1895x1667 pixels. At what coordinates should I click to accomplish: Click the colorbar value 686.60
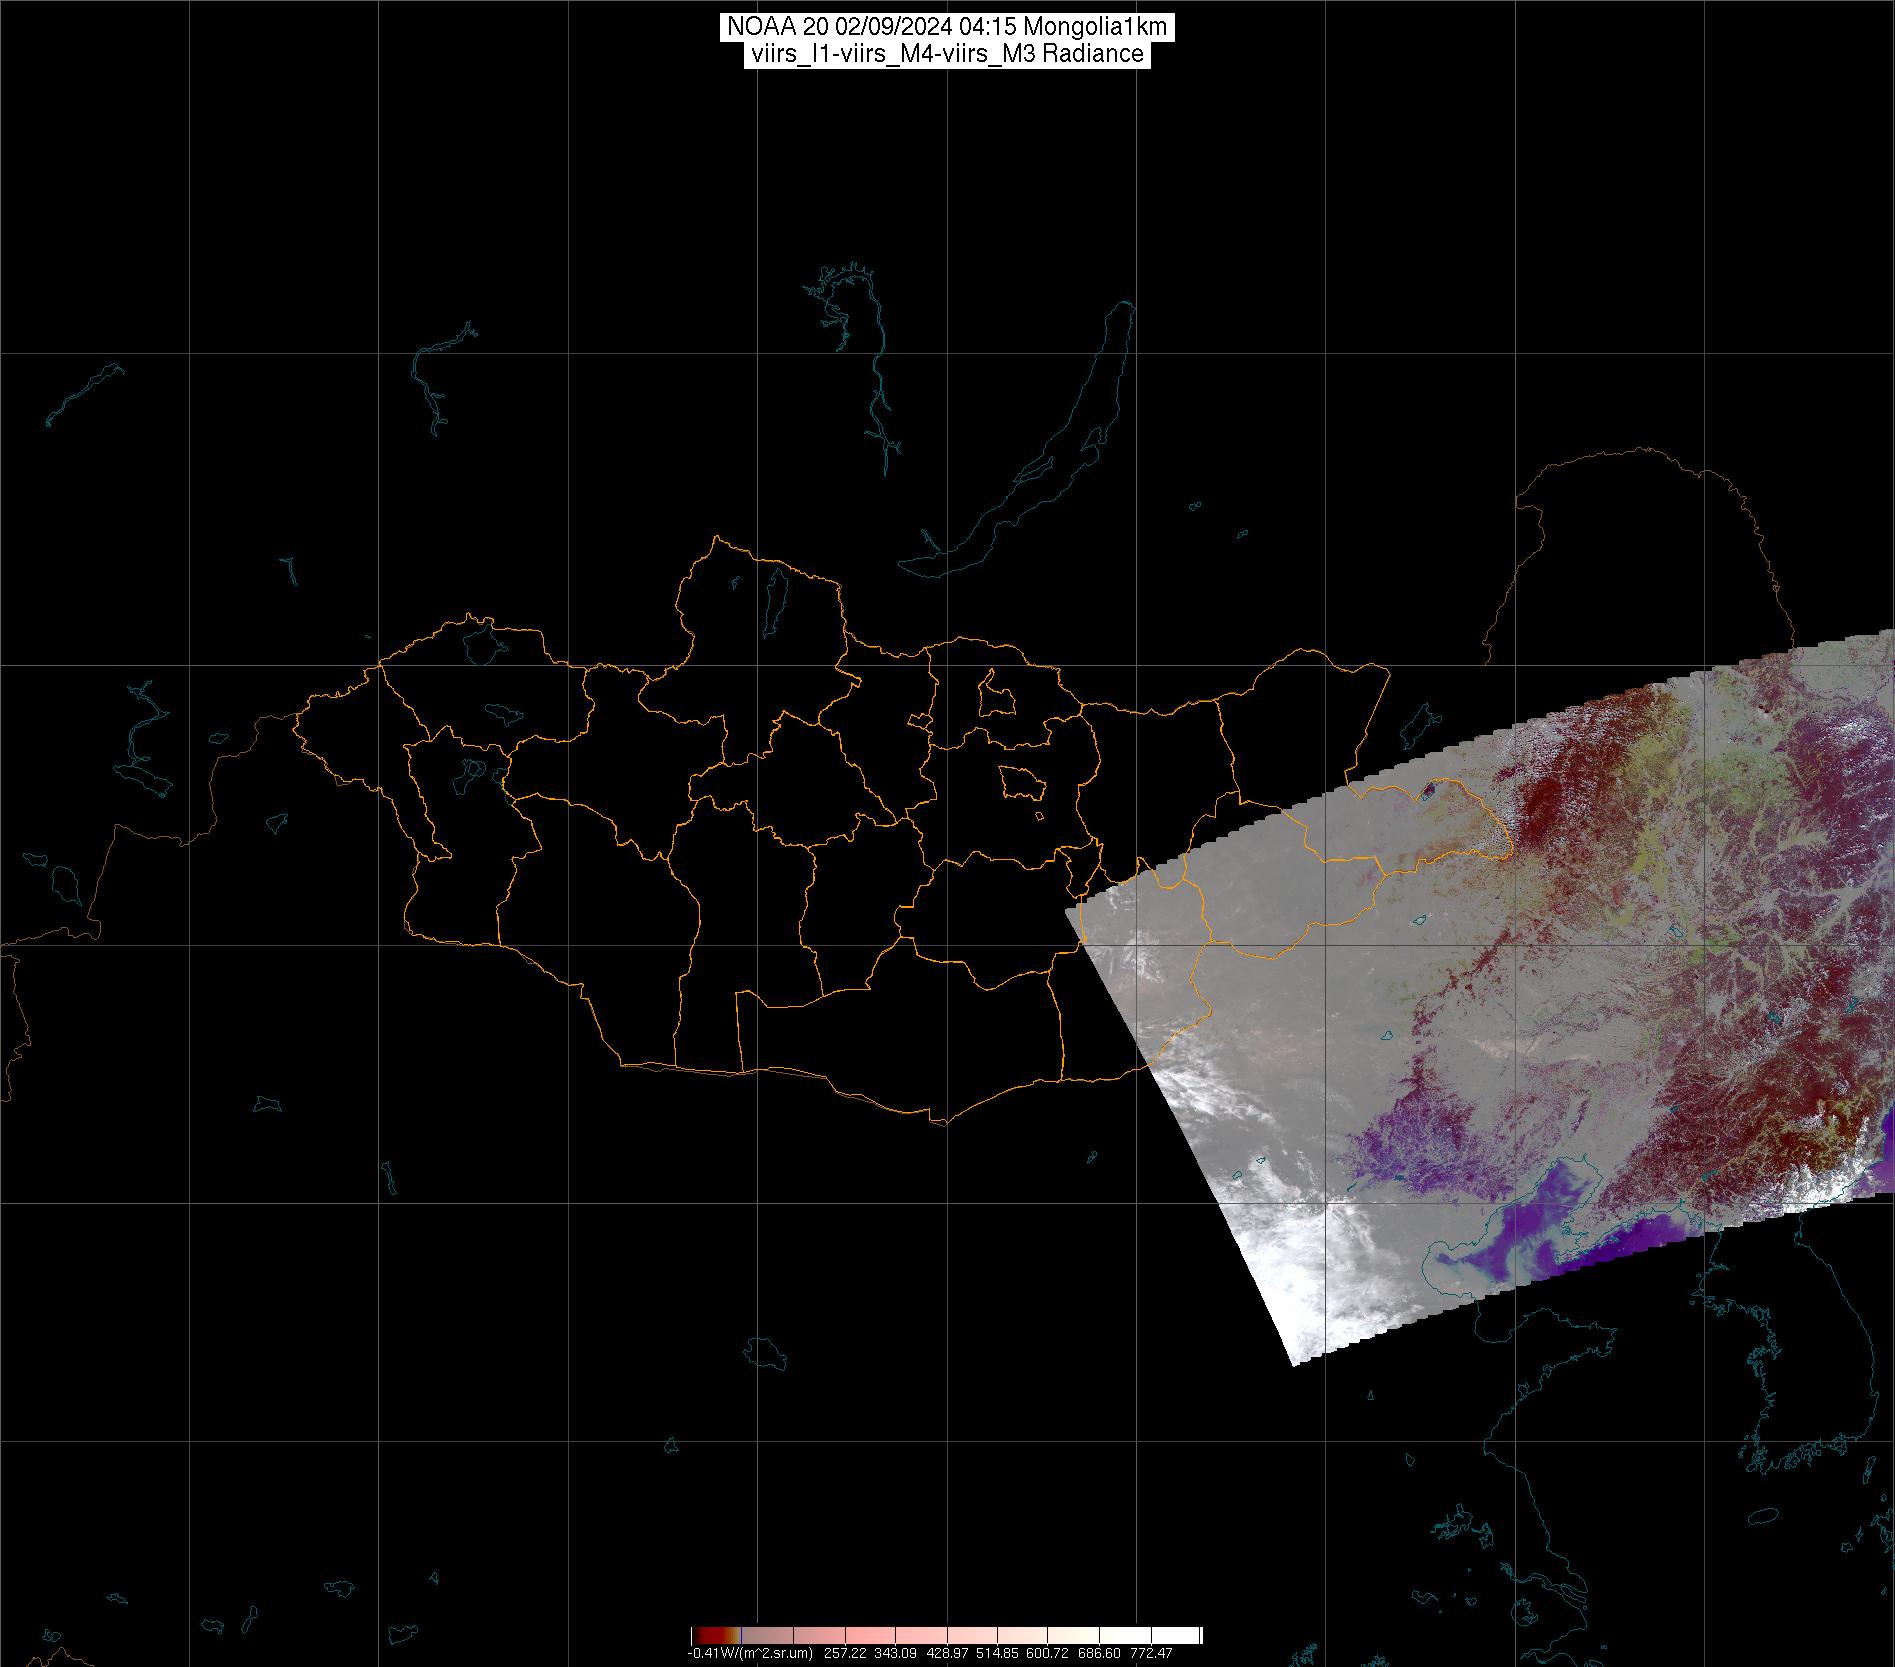tap(1099, 1653)
